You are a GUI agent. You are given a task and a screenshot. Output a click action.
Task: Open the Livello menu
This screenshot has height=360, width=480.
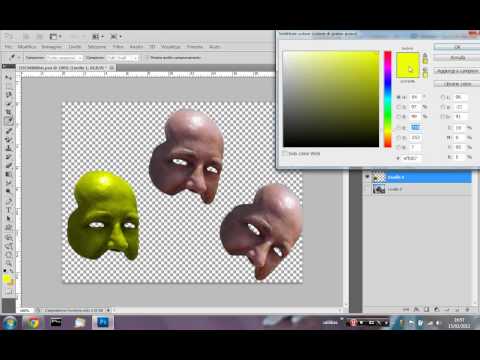(75, 47)
